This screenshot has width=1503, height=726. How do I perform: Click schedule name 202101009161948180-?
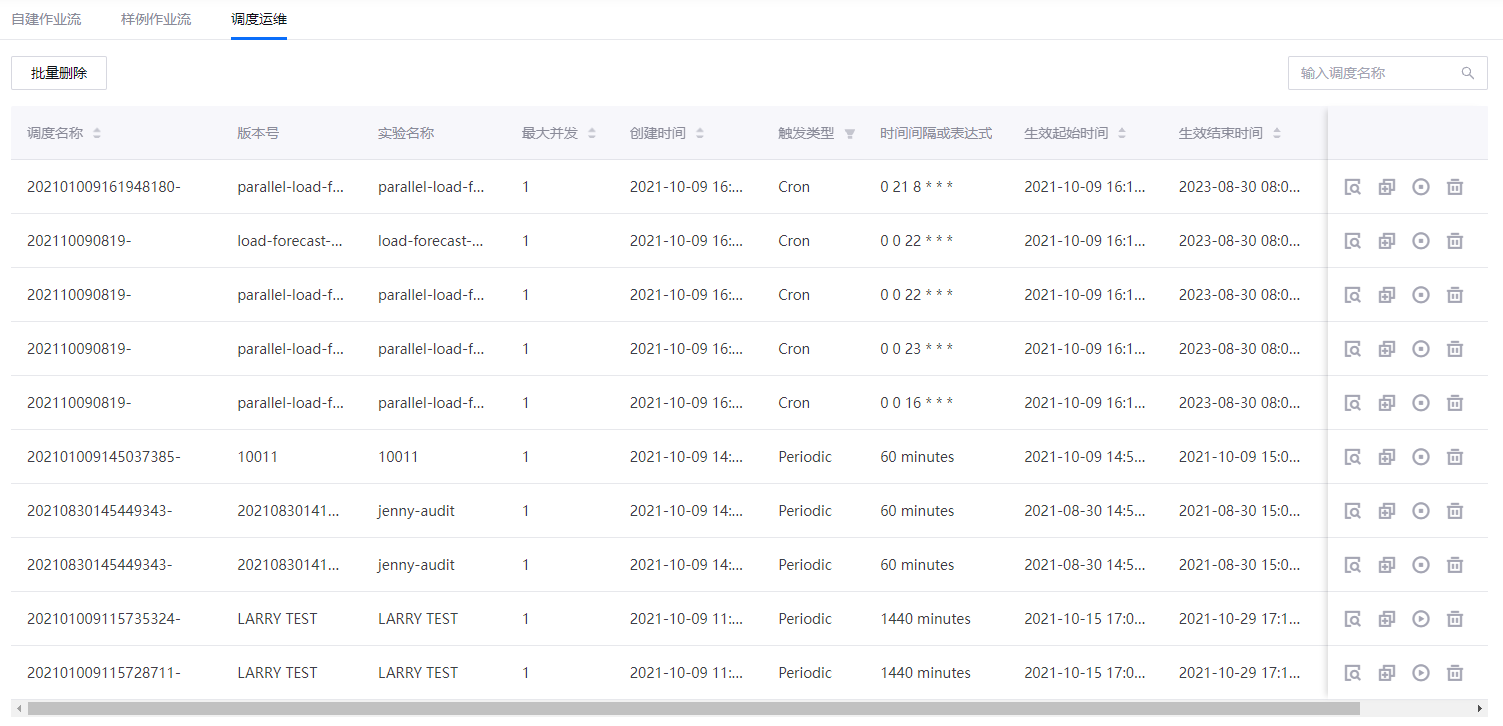104,187
